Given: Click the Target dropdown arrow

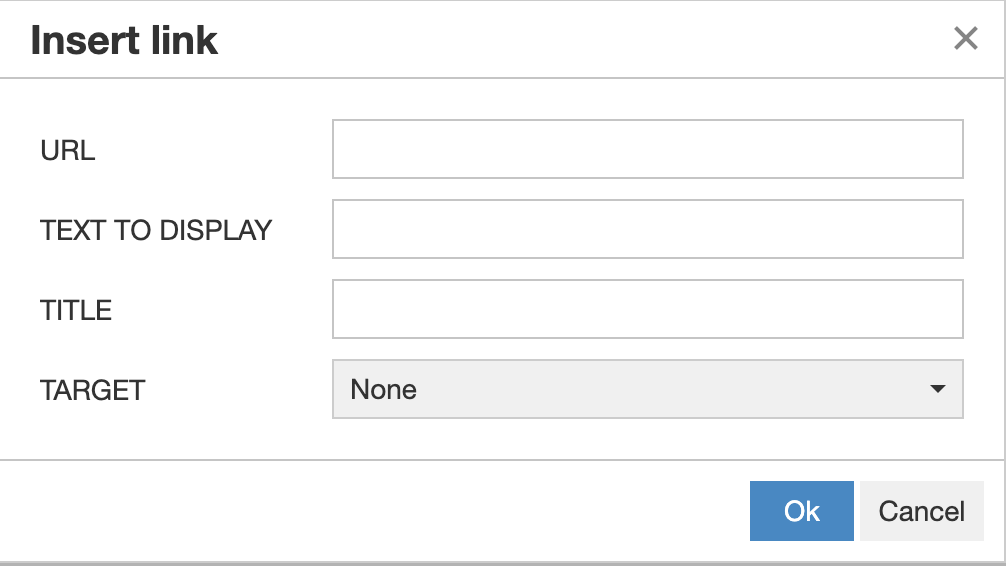Looking at the screenshot, I should coord(937,389).
